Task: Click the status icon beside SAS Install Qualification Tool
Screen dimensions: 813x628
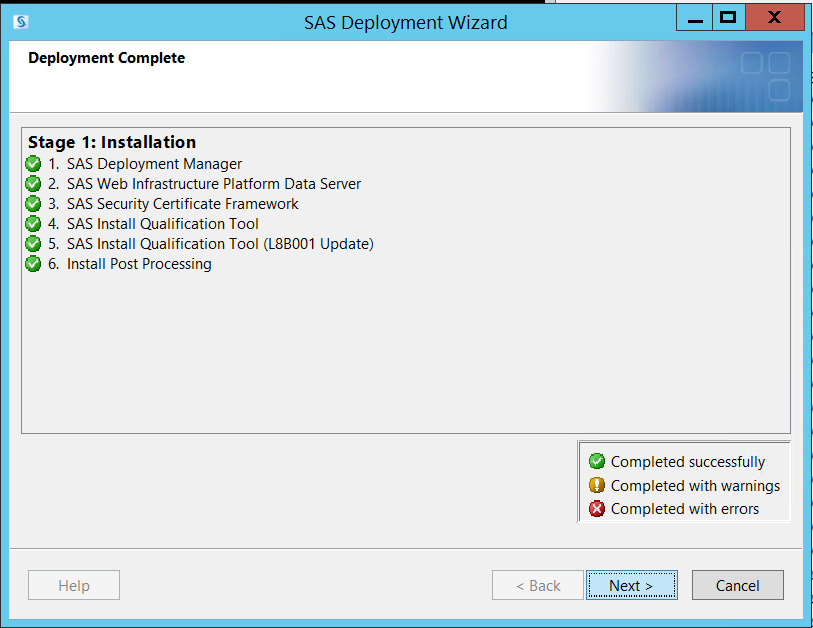Action: [33, 223]
